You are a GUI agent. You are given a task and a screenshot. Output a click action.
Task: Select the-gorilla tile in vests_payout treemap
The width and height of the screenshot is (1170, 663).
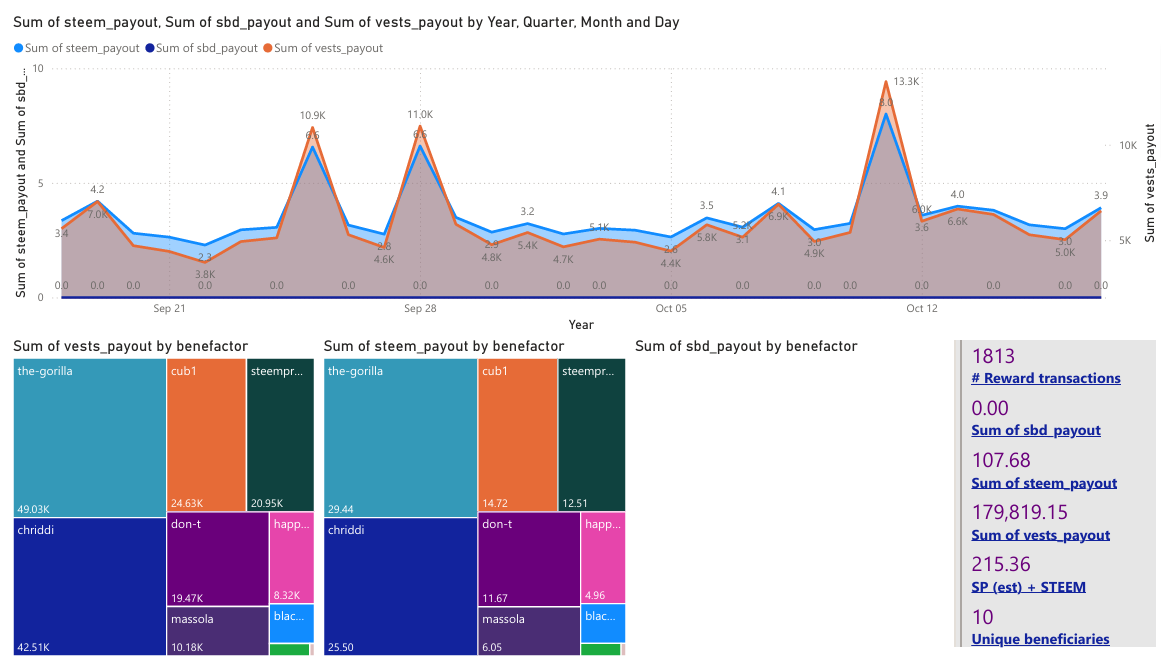click(x=89, y=437)
